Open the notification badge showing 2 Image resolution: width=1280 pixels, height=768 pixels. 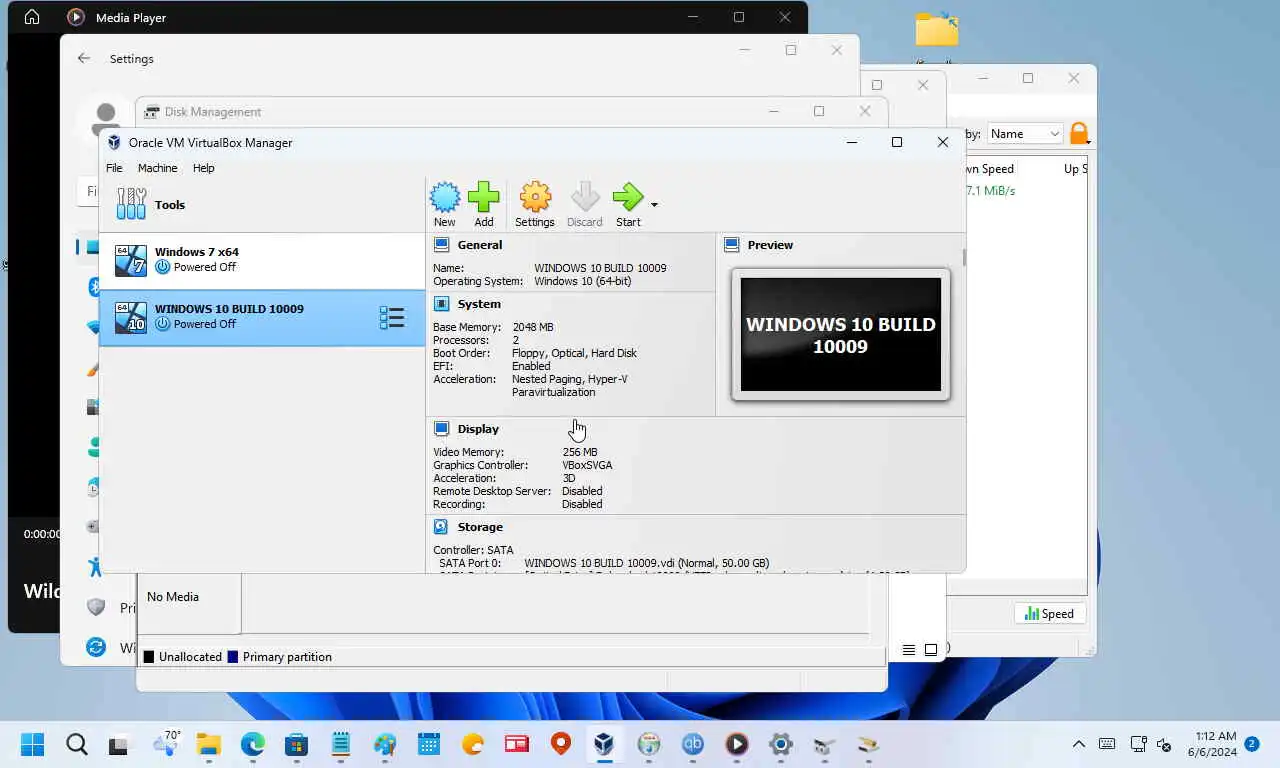click(x=1252, y=744)
